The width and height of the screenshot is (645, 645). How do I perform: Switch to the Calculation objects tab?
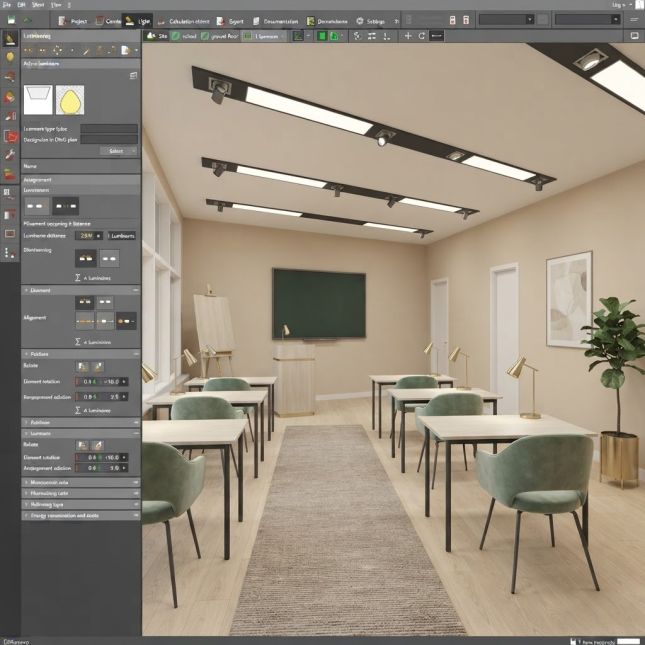point(183,21)
